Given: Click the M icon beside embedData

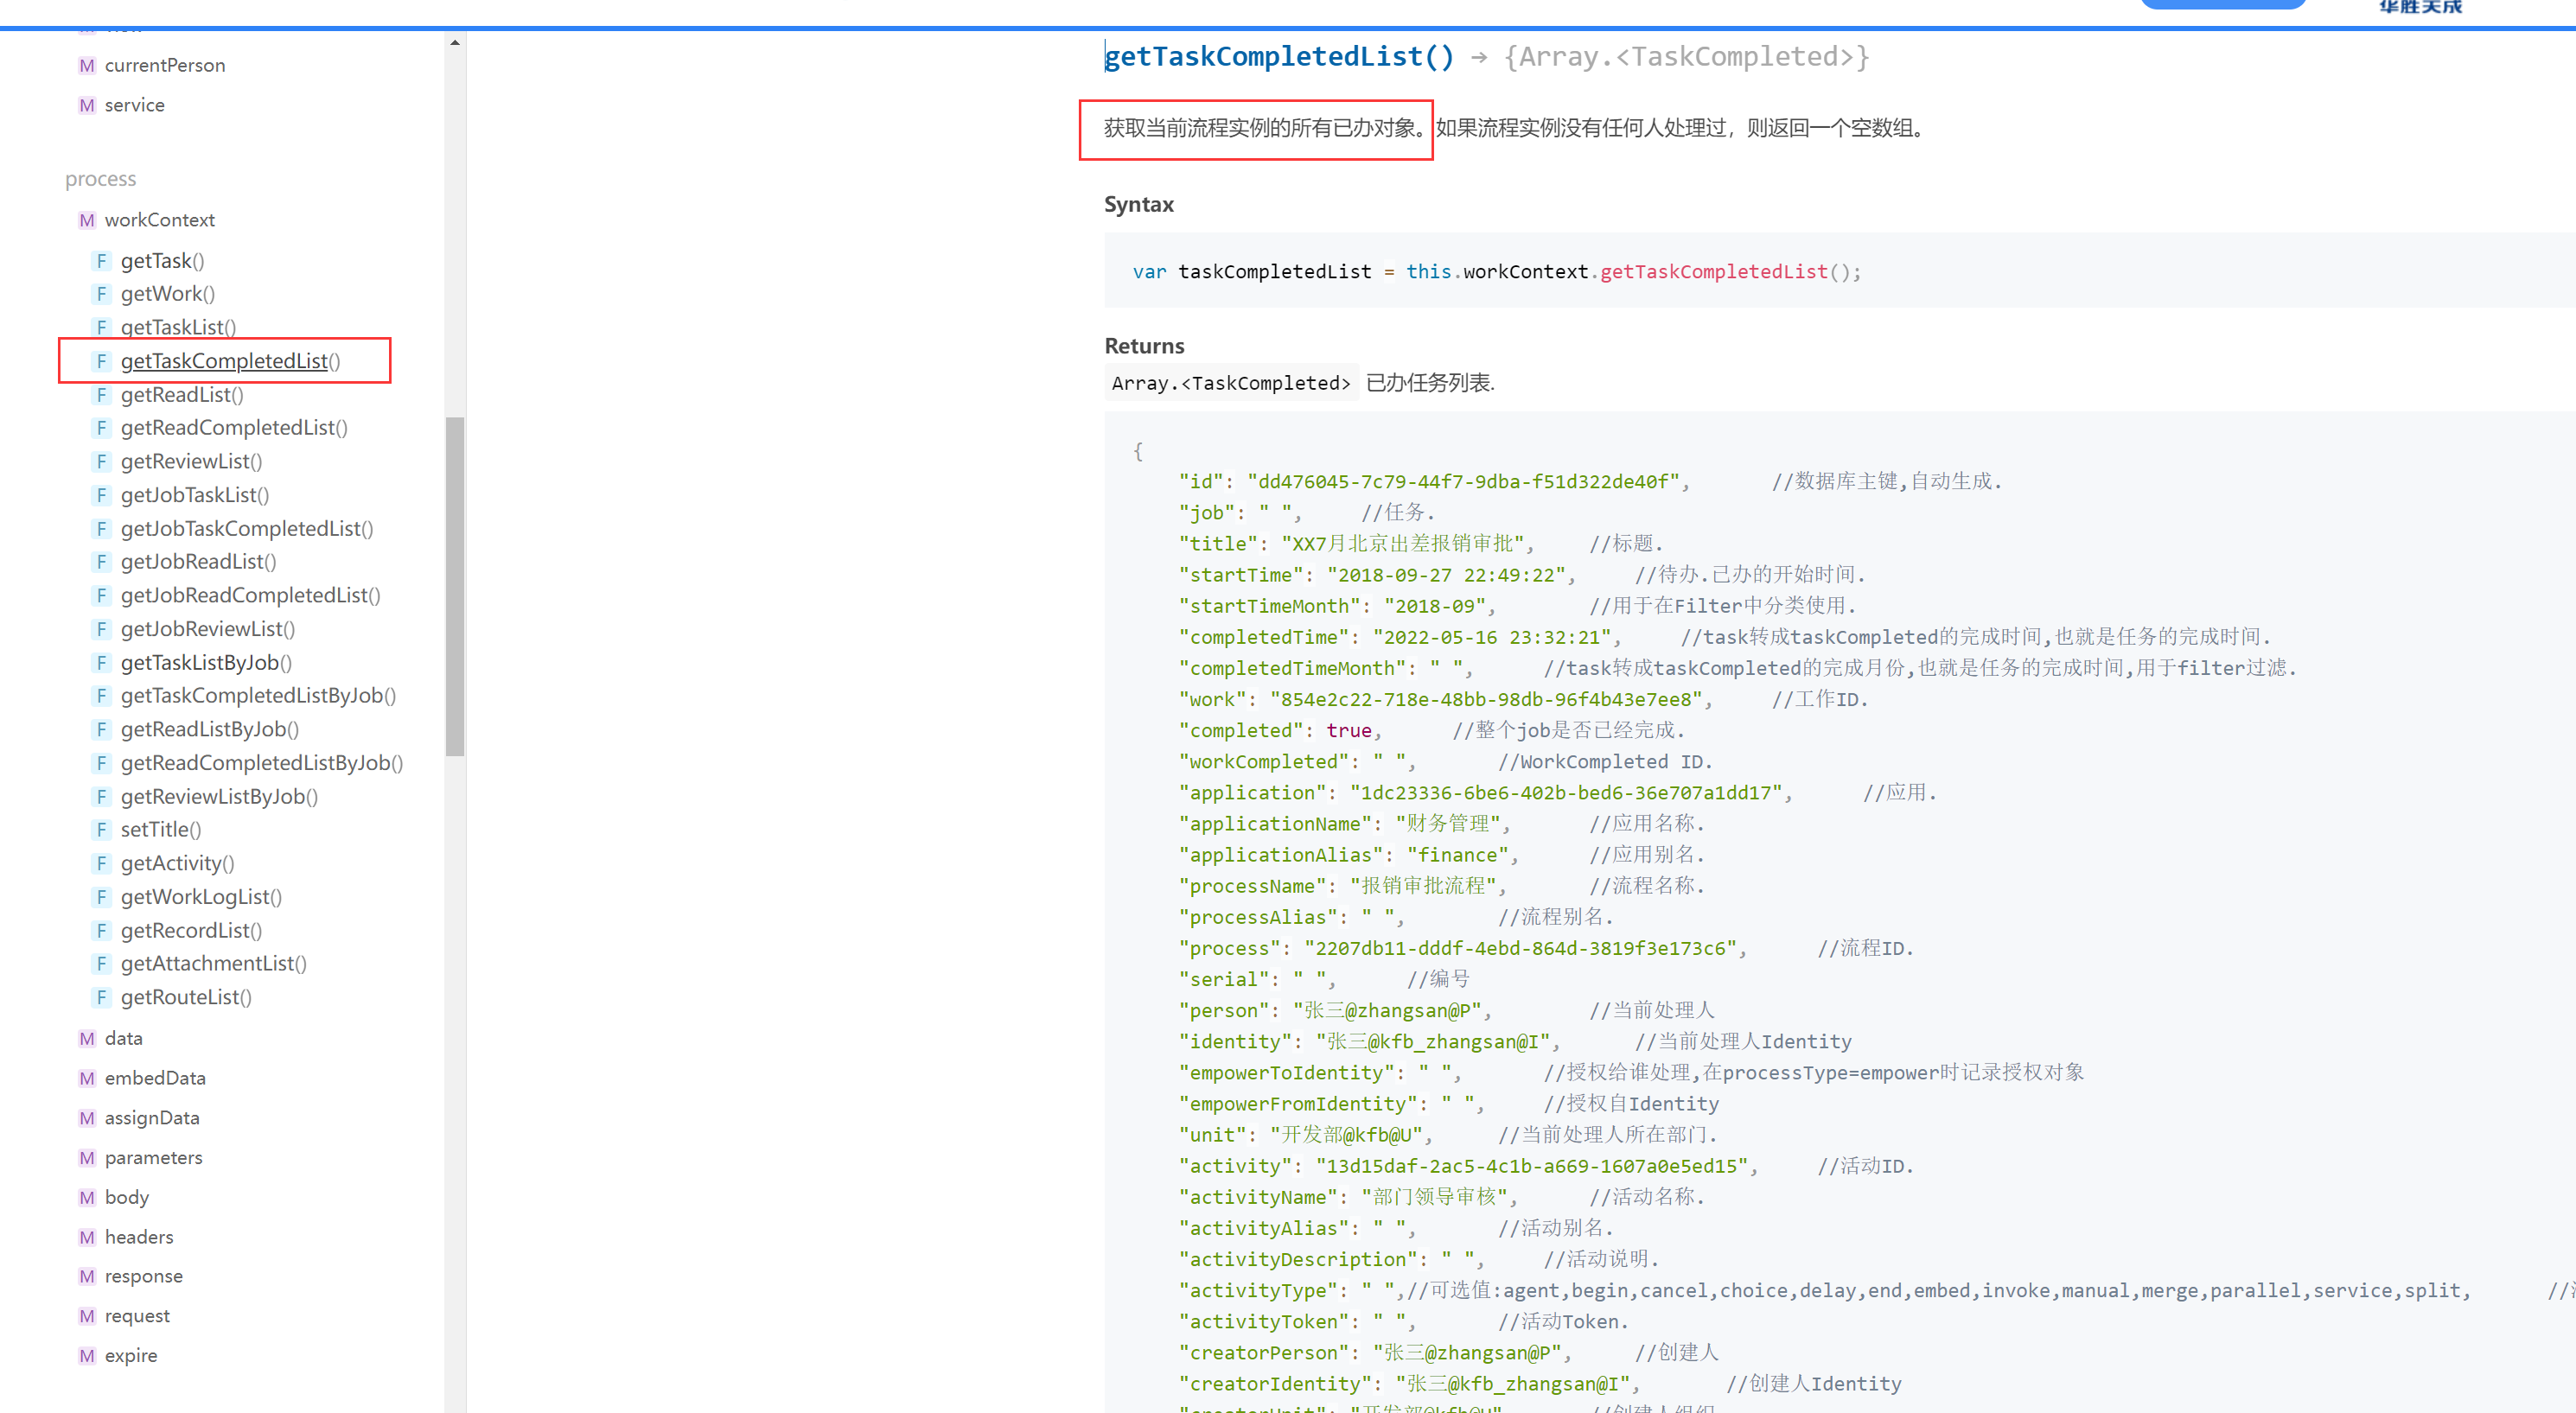Looking at the screenshot, I should point(87,1078).
